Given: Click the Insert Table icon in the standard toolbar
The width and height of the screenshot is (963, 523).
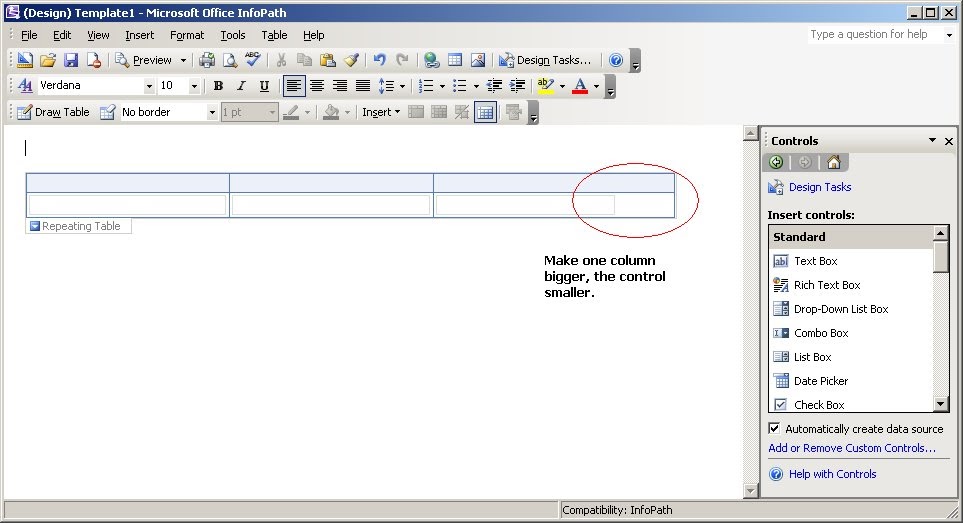Looking at the screenshot, I should click(x=454, y=60).
